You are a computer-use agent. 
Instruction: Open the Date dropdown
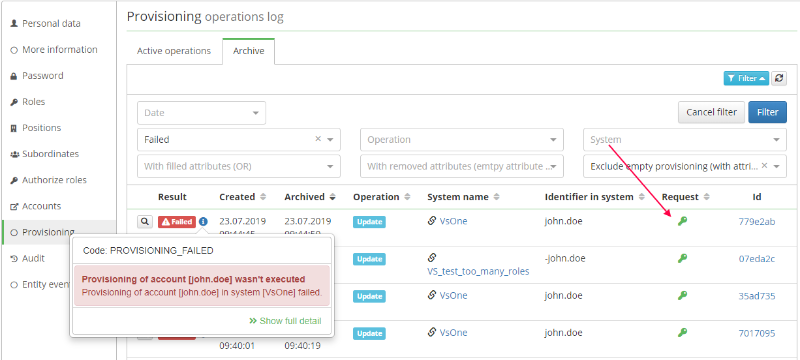(x=202, y=113)
